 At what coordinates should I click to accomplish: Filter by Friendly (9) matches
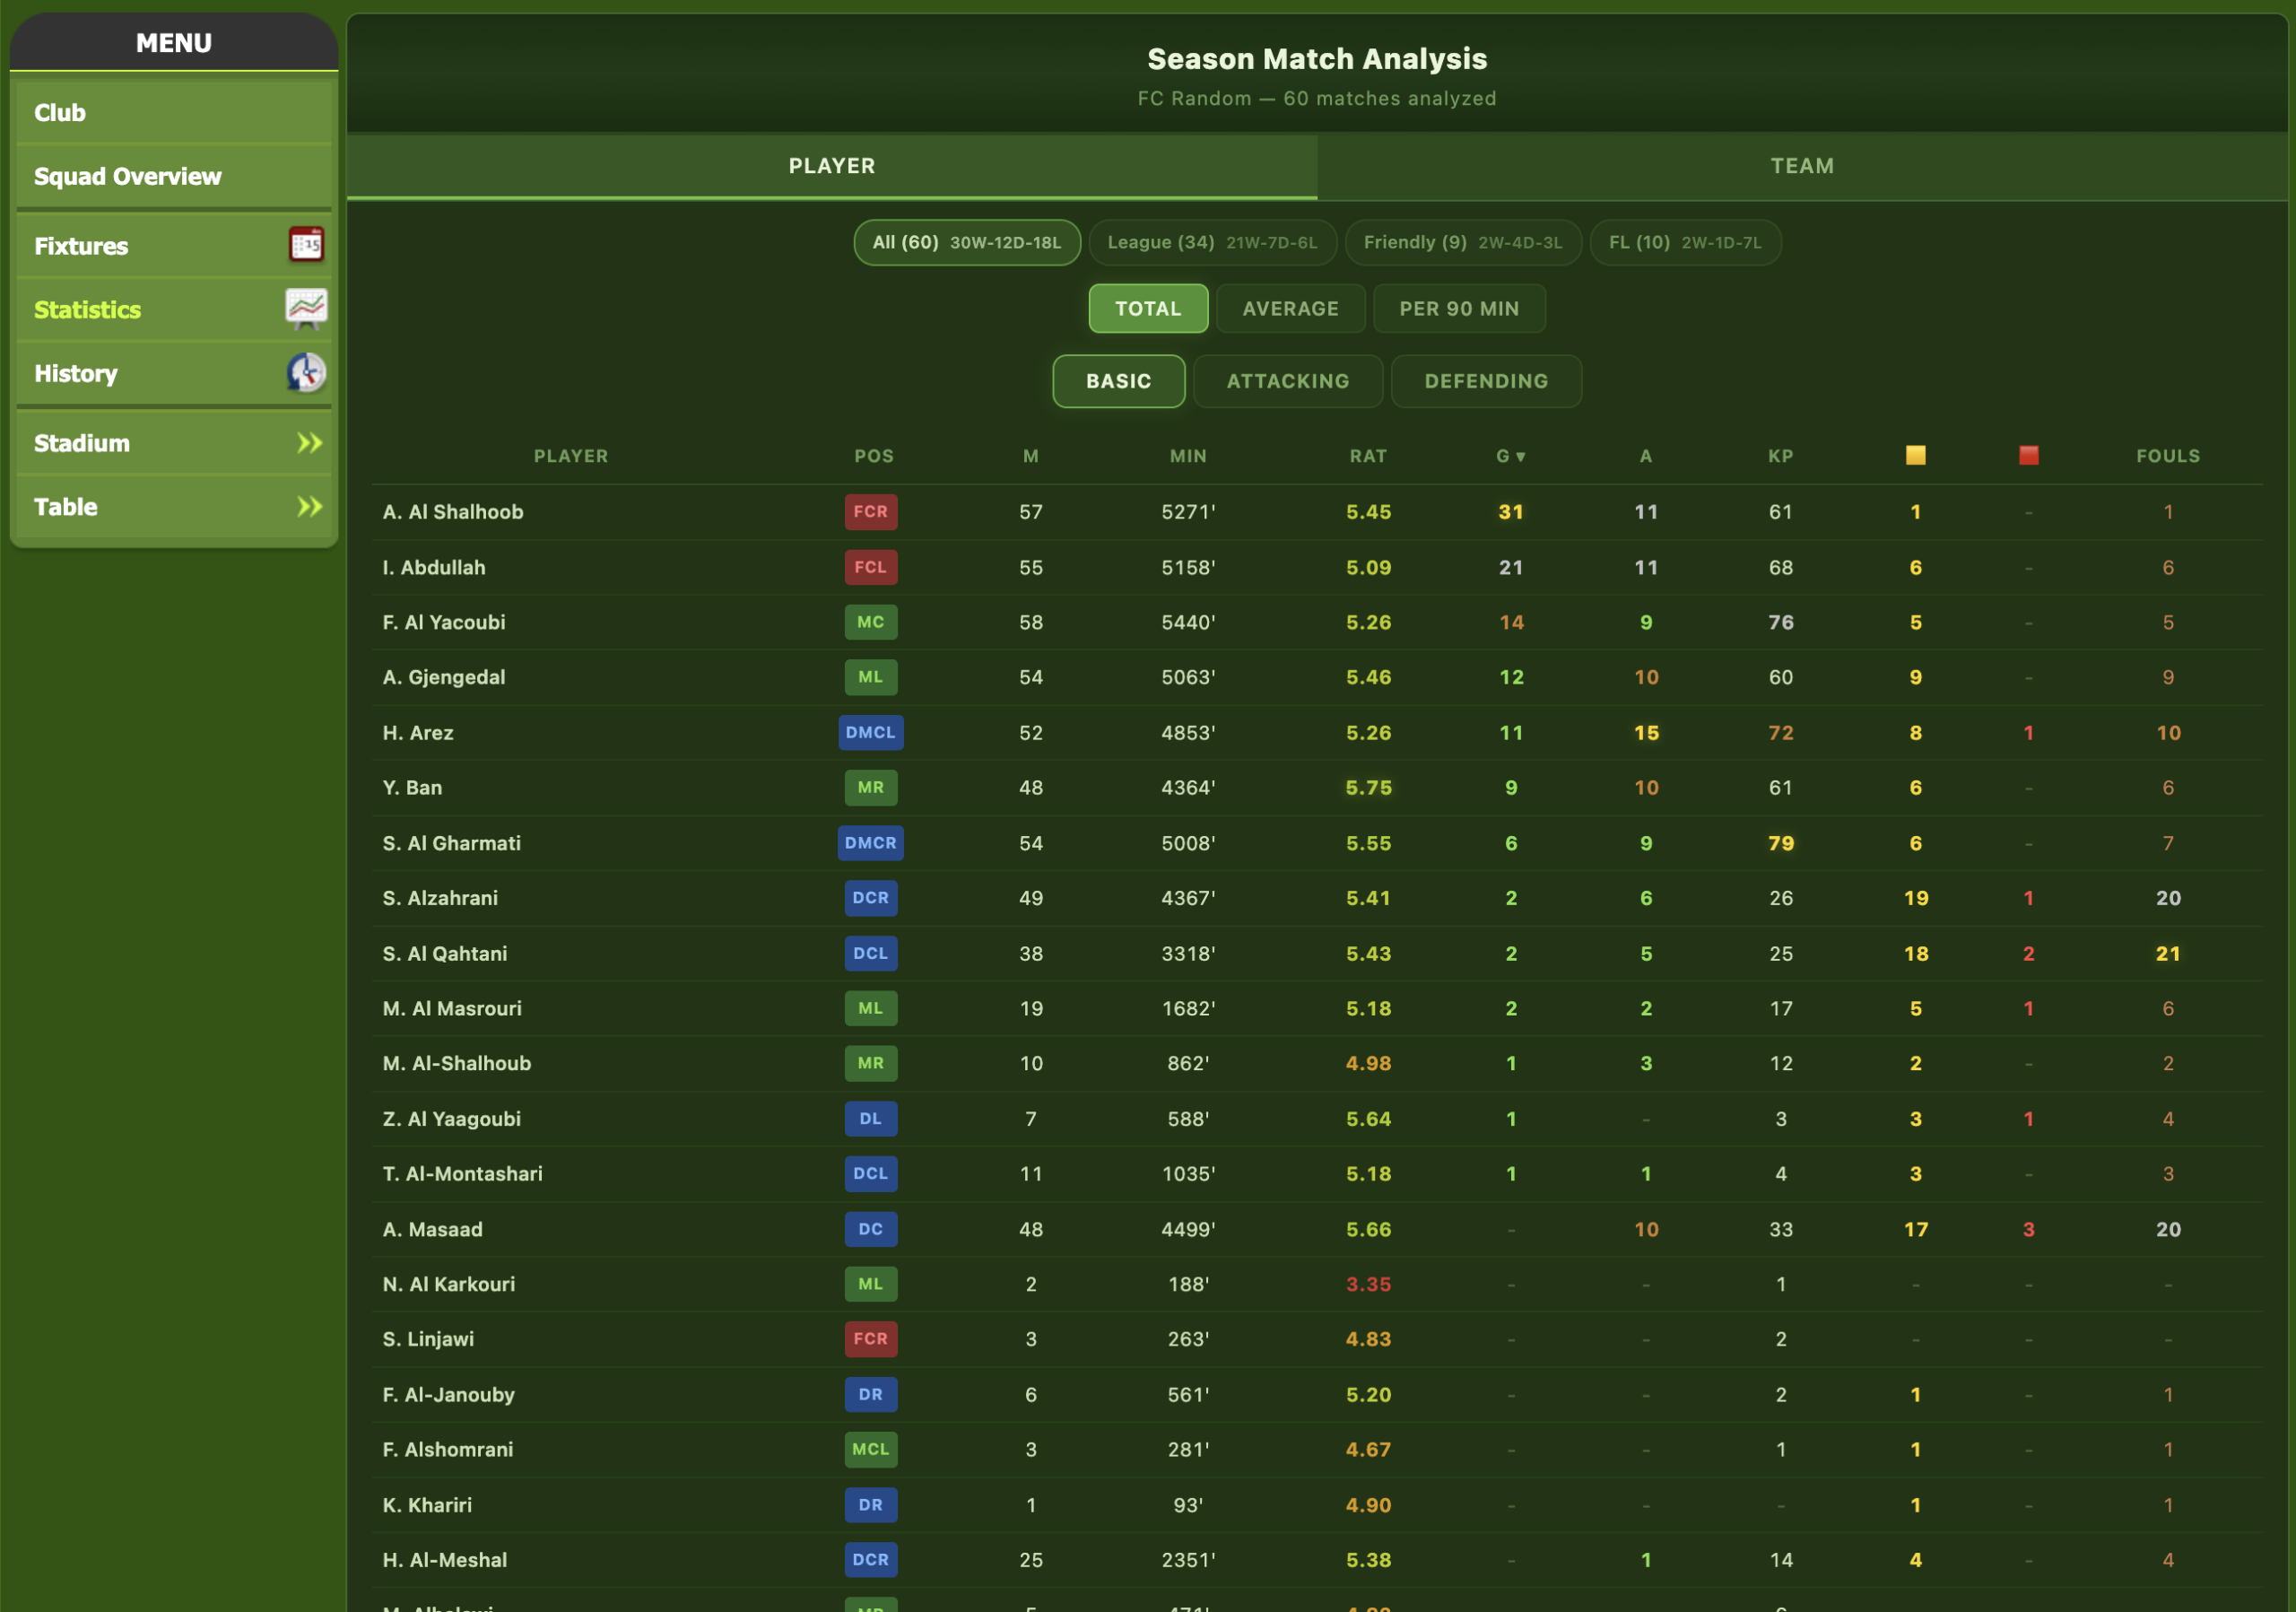pyautogui.click(x=1462, y=243)
